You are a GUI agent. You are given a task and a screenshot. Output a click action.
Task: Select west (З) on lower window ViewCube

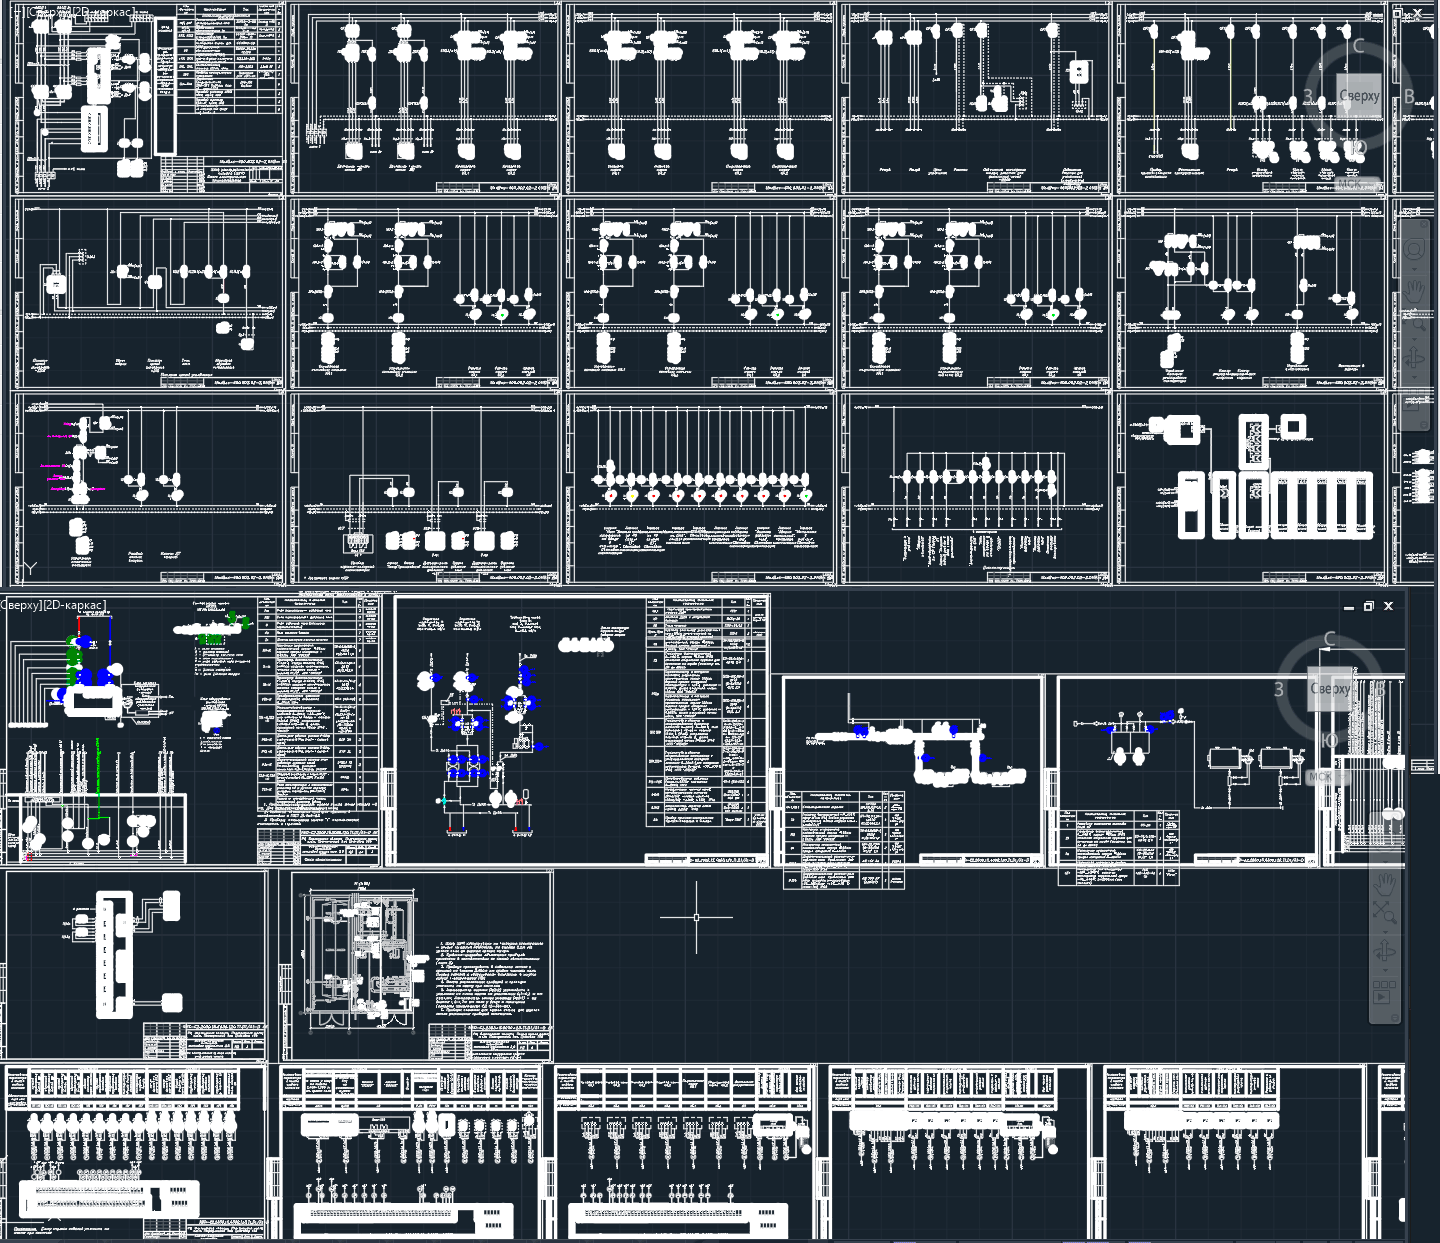pyautogui.click(x=1279, y=689)
